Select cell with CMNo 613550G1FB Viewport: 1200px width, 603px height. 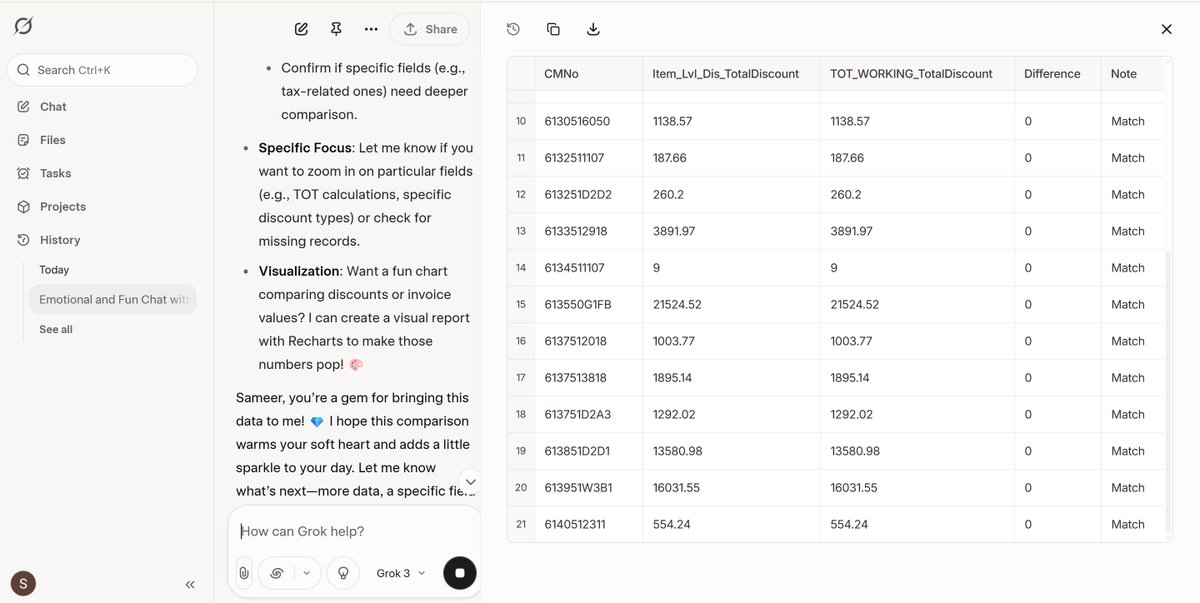point(589,304)
